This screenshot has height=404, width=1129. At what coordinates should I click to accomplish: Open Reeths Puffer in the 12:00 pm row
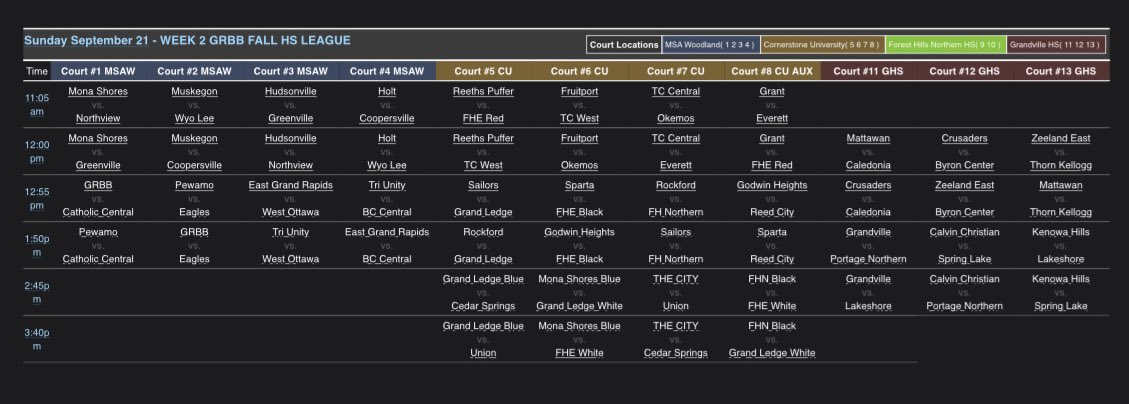click(x=483, y=138)
